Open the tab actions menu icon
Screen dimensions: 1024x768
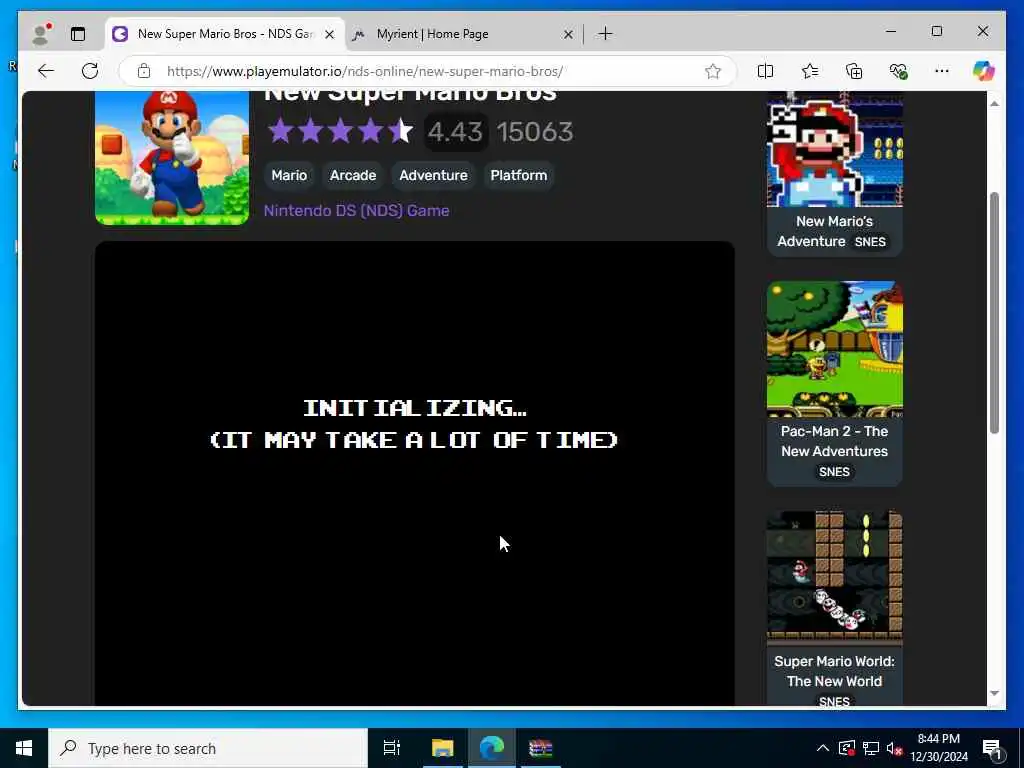pyautogui.click(x=78, y=34)
